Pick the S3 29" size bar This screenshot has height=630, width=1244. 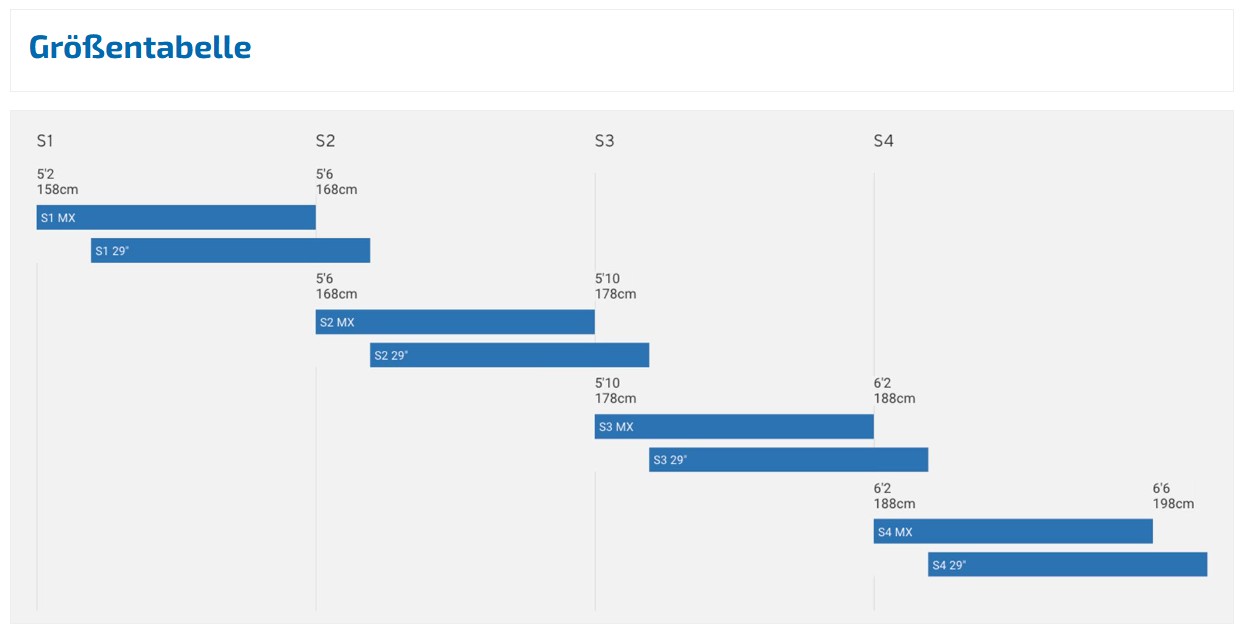pyautogui.click(x=788, y=460)
